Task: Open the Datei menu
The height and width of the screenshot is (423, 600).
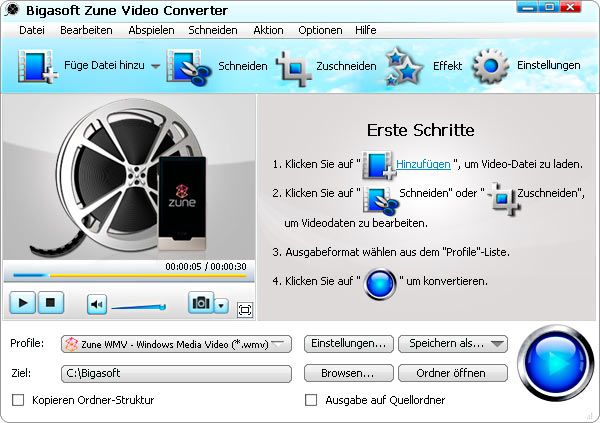Action: click(x=32, y=30)
